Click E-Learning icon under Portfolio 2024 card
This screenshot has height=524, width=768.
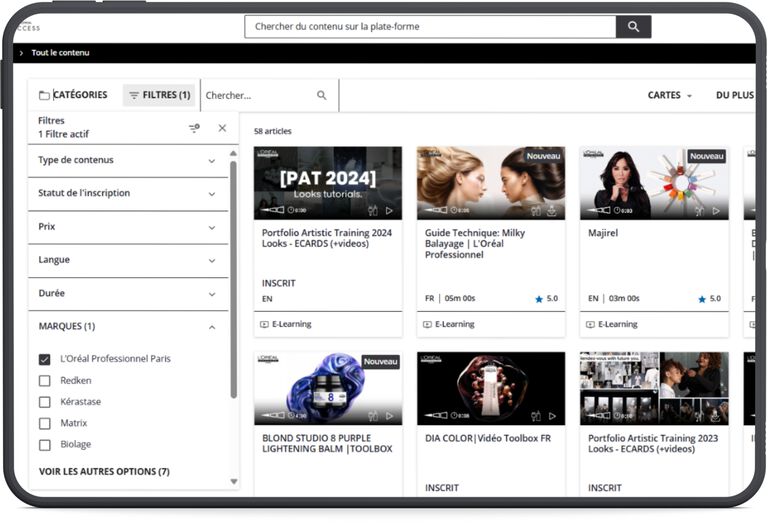(x=264, y=324)
